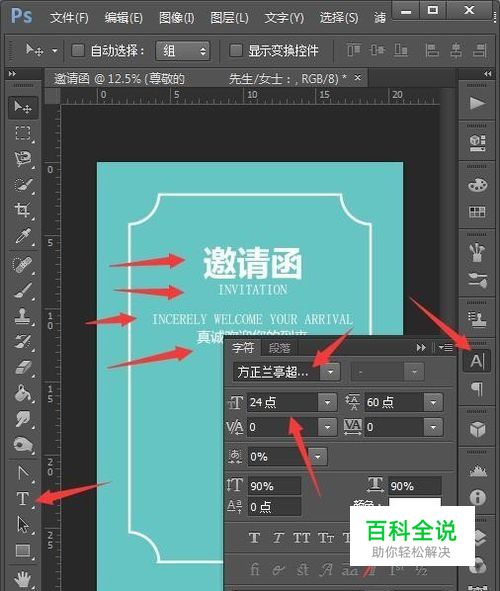
Task: Click the baseline shift 0点 field
Action: tap(274, 507)
